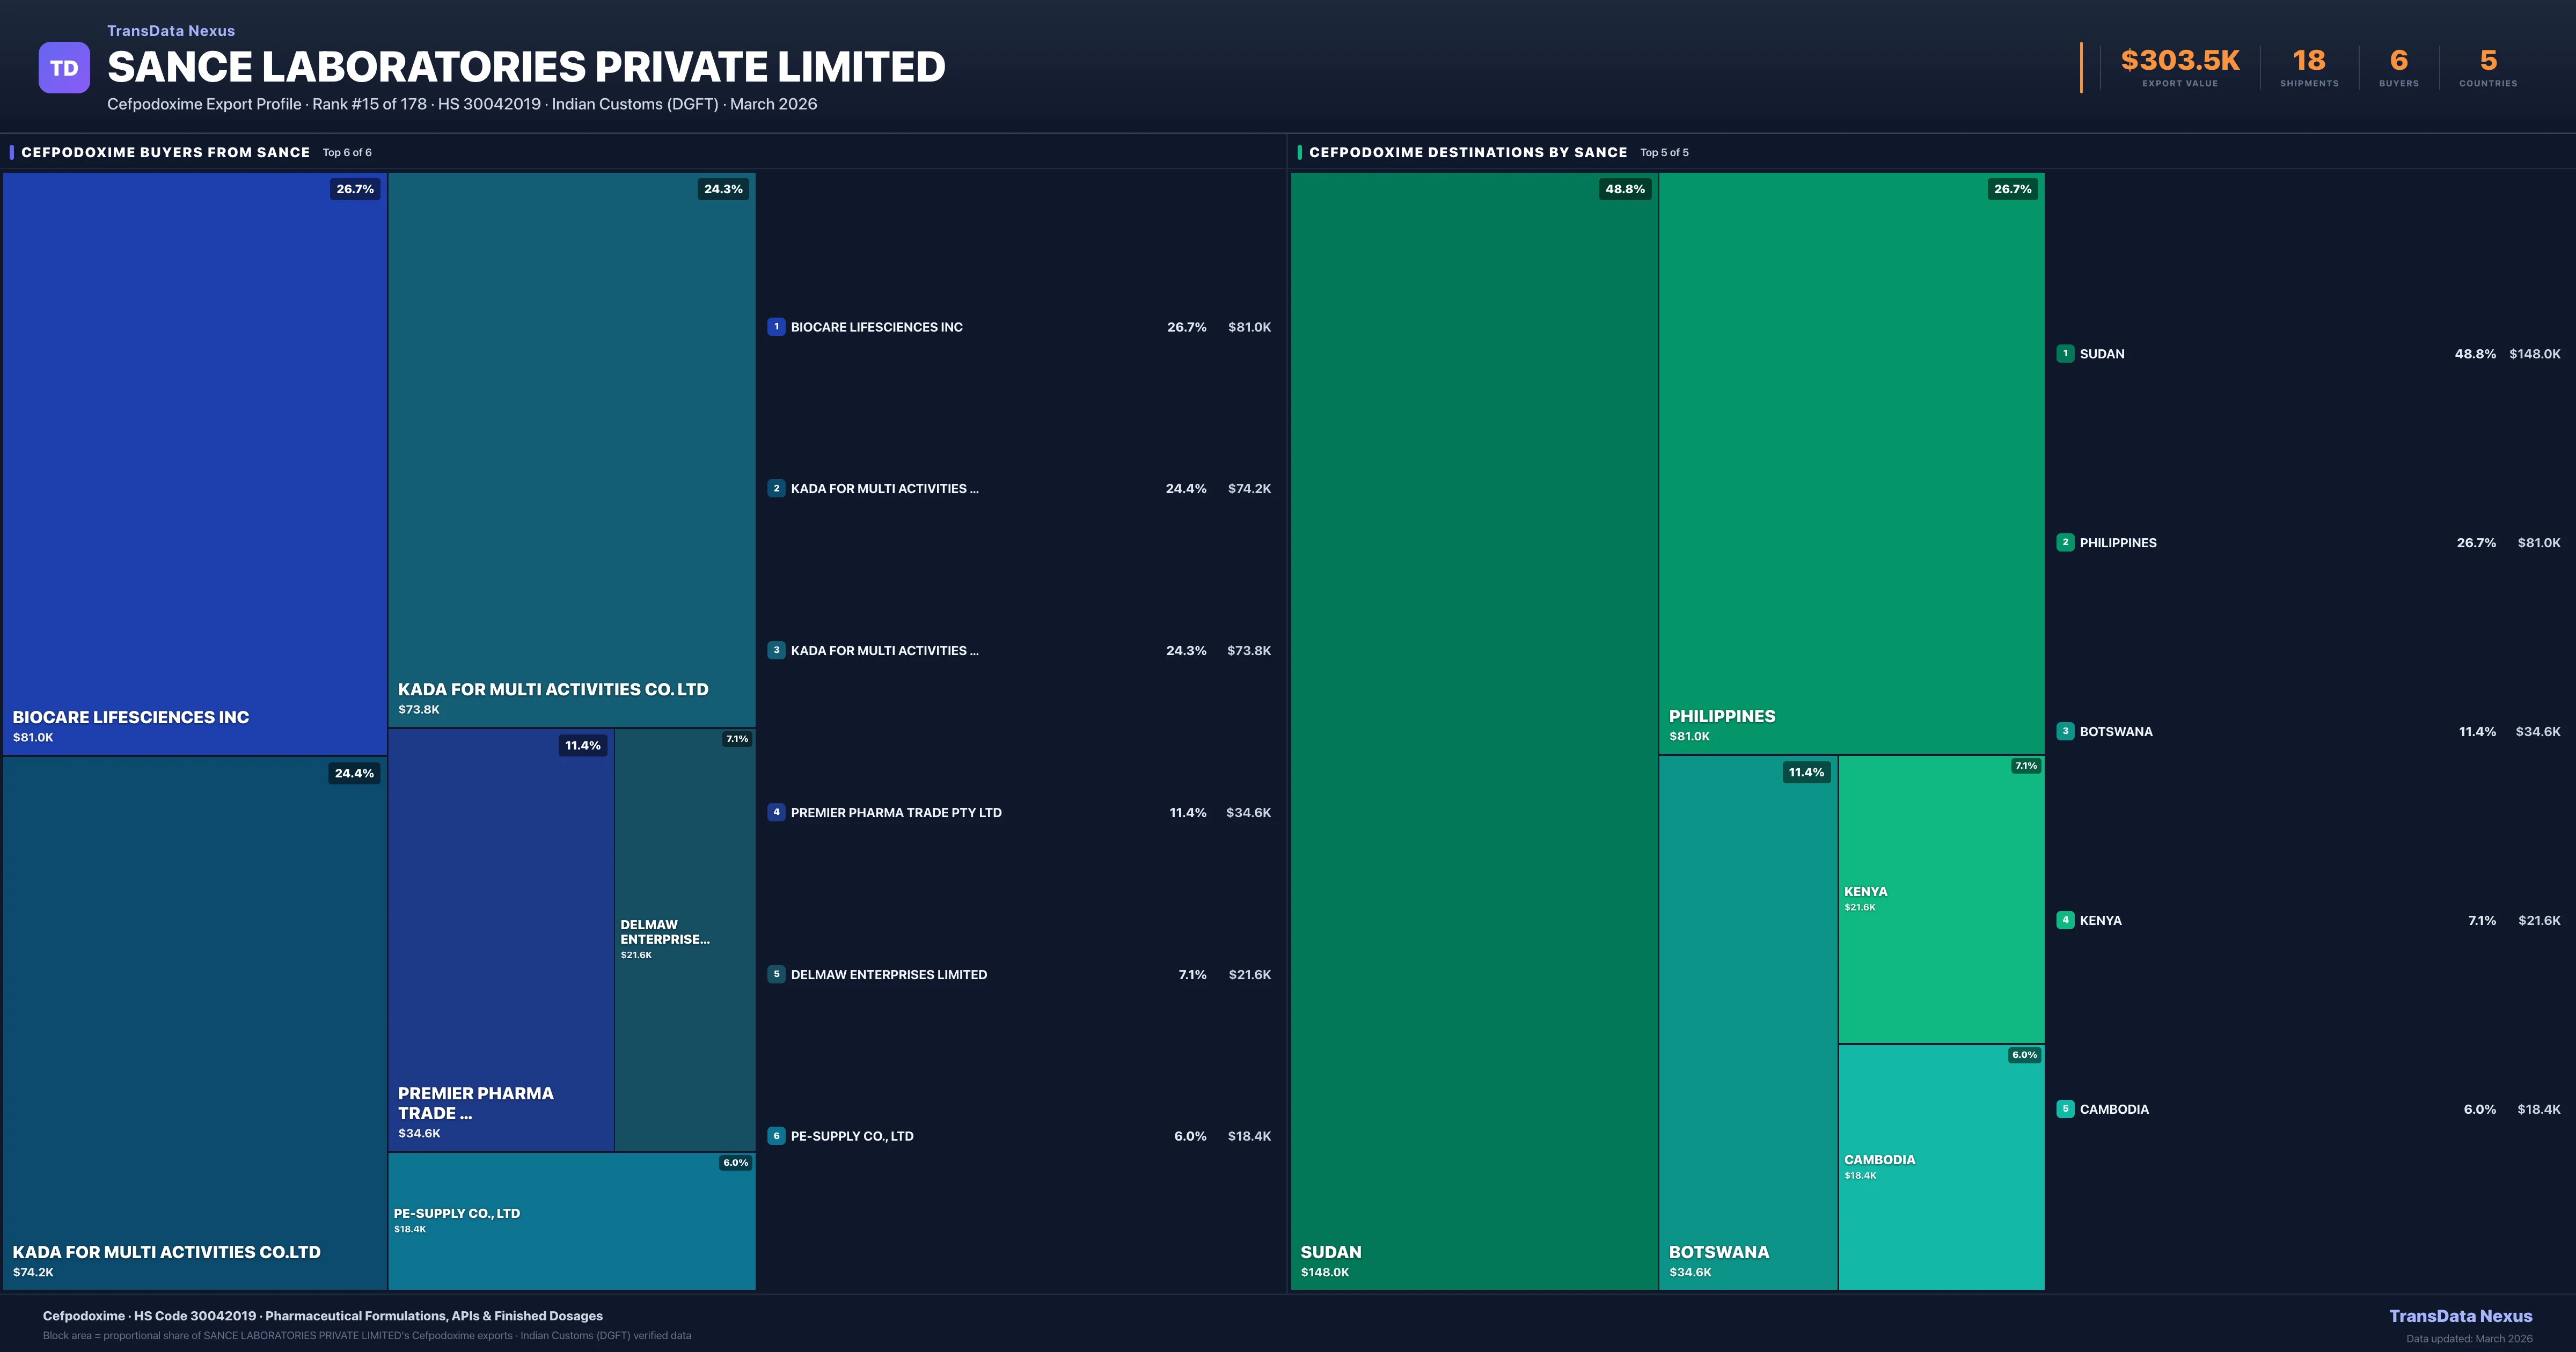Viewport: 2576px width, 1352px height.
Task: Select the BIOCARE LIFESCIENCES INC treemap block
Action: (x=195, y=463)
